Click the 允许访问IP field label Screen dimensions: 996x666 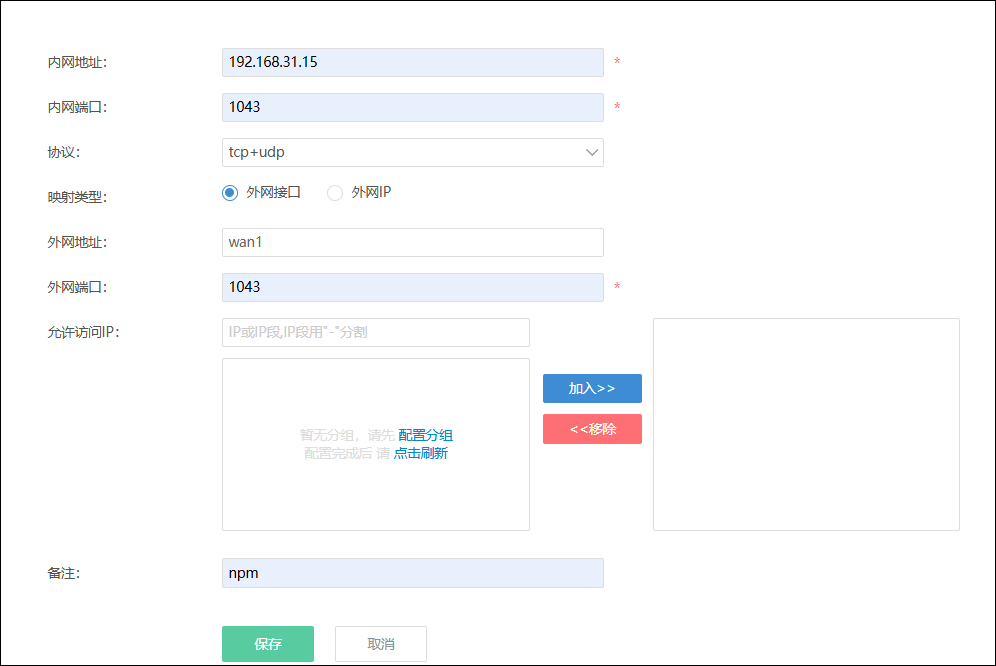[84, 333]
